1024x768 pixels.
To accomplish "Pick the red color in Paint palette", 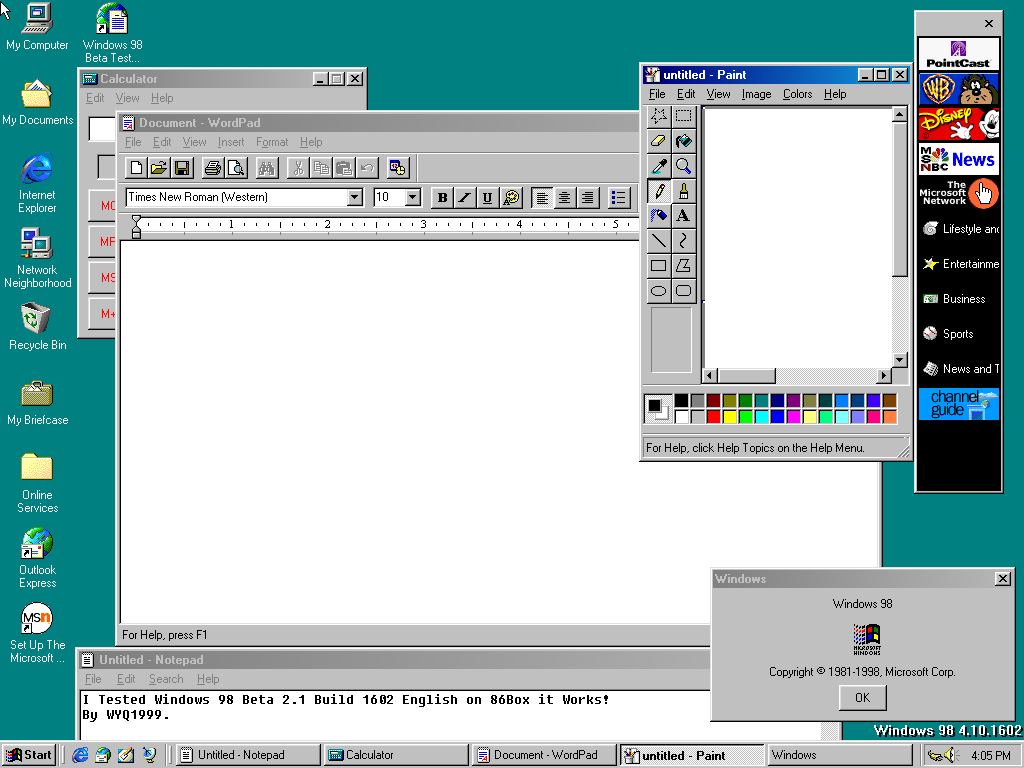I will coord(713,416).
